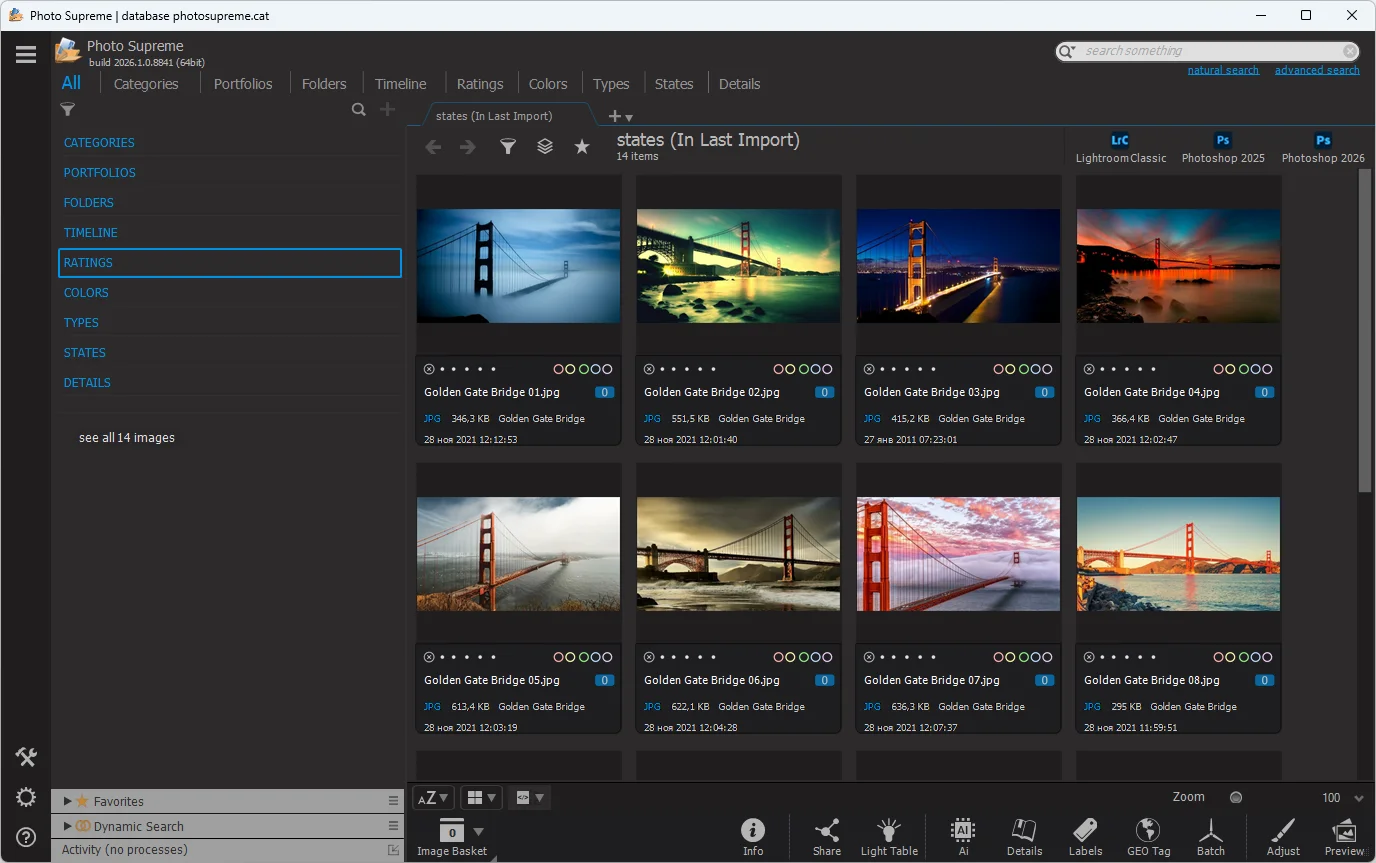This screenshot has height=863, width=1376.
Task: Click the advanced search link
Action: point(1316,70)
